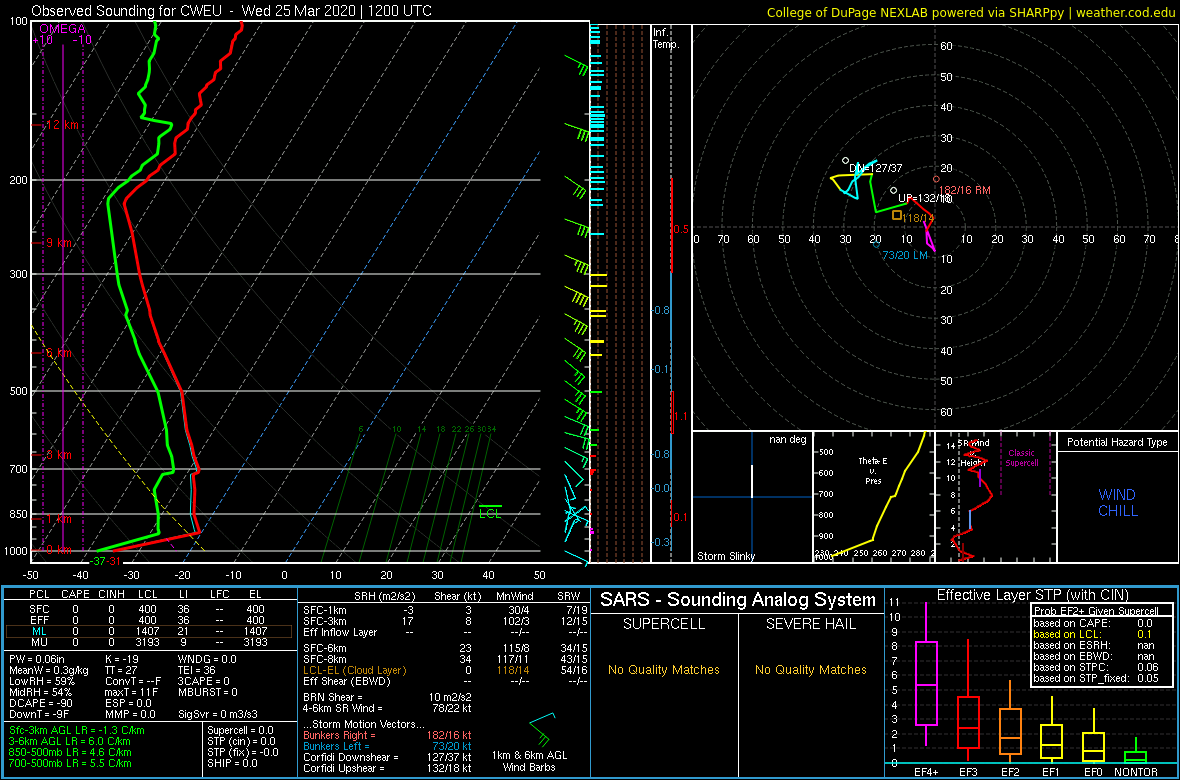Click the 'Effective Layer STP (with CIN)' title

tap(1031, 596)
